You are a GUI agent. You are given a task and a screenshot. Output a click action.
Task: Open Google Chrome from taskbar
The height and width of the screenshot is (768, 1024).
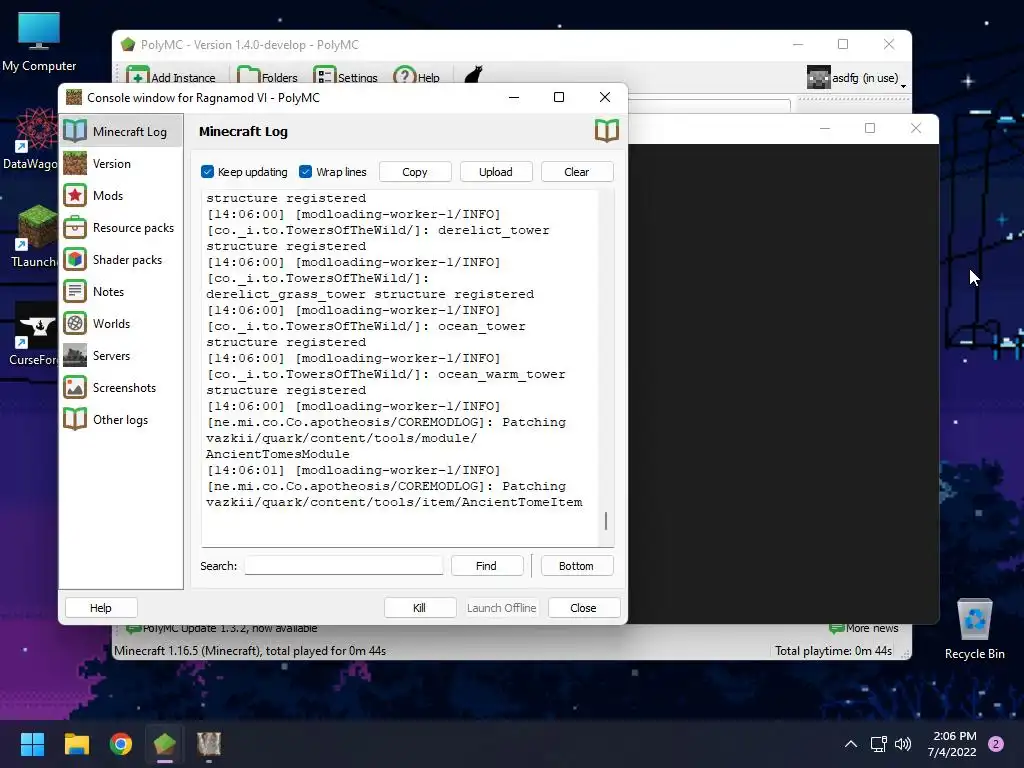(x=121, y=744)
